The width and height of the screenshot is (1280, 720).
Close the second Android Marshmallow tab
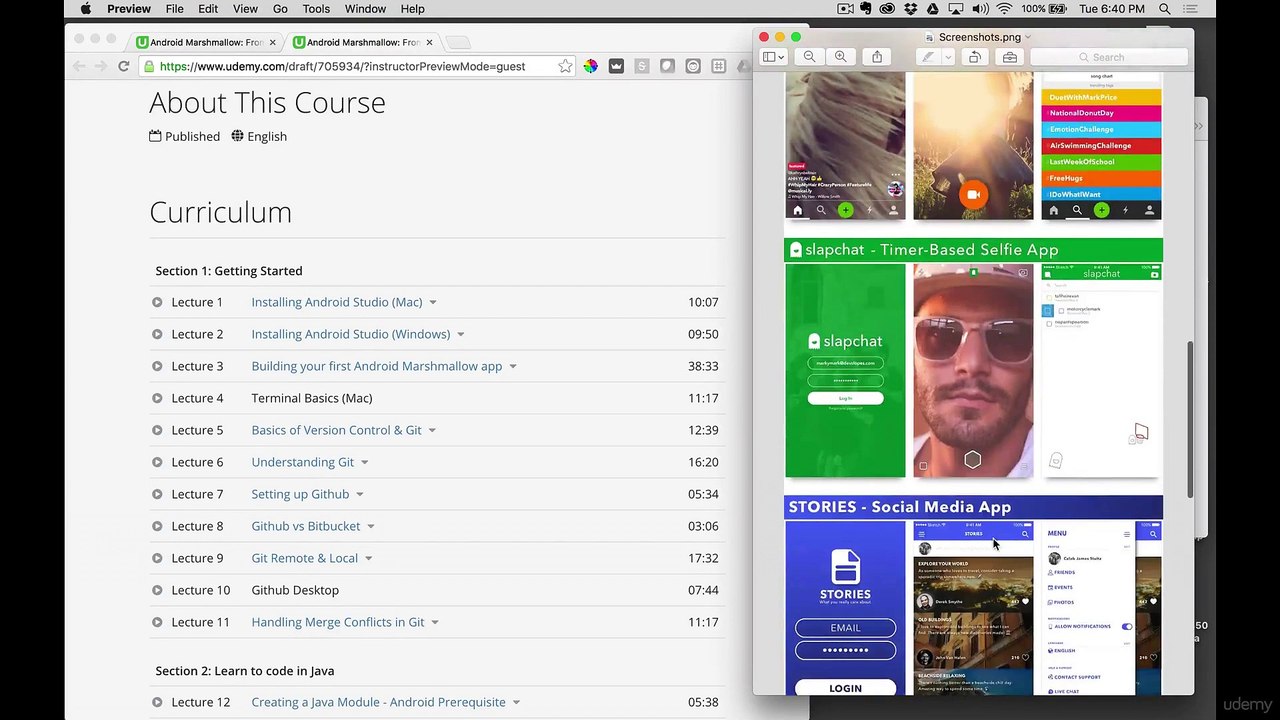[x=429, y=42]
